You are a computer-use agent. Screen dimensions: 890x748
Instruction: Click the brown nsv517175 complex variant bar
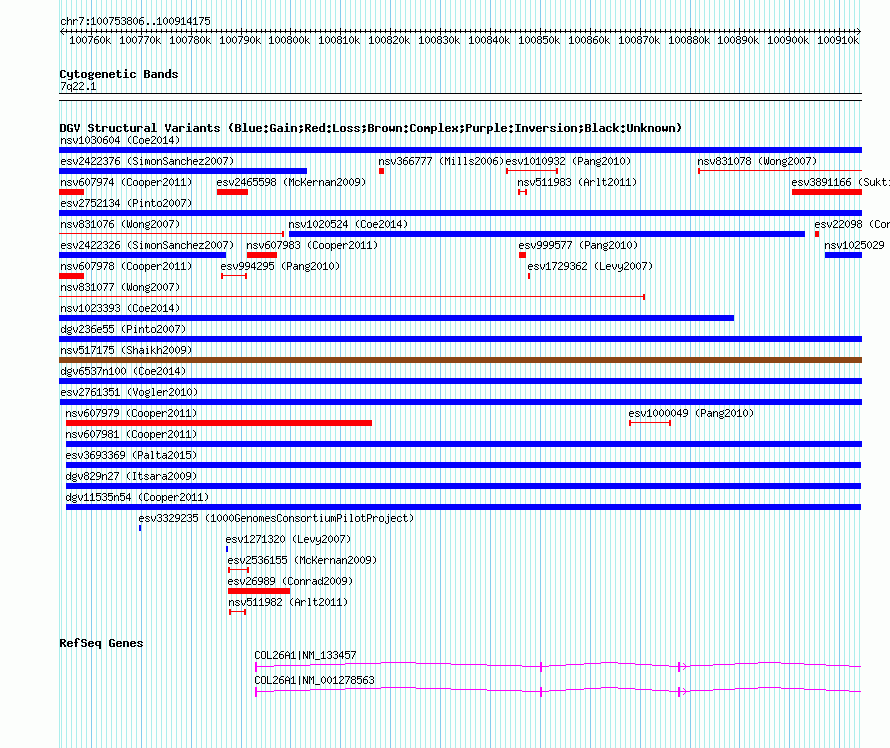460,360
